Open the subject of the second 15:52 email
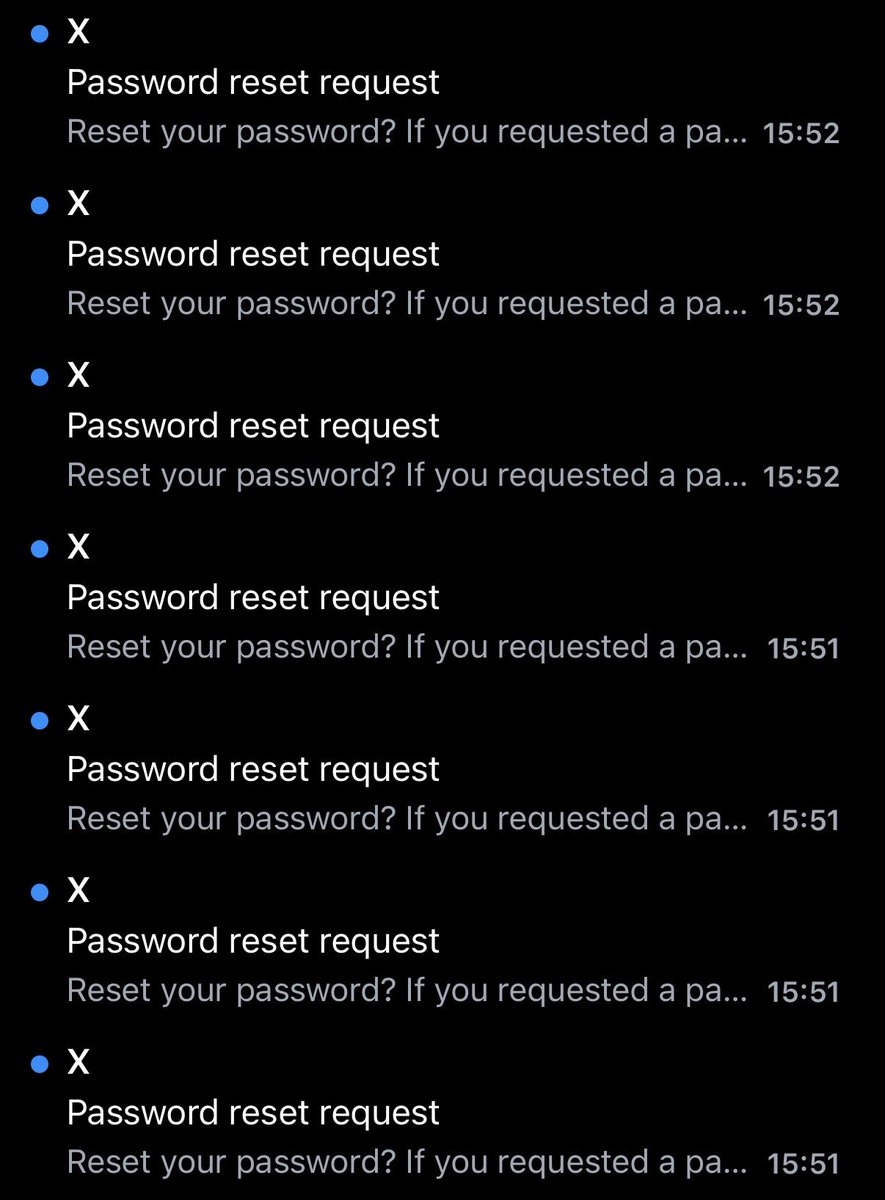This screenshot has width=885, height=1200. pyautogui.click(x=253, y=255)
